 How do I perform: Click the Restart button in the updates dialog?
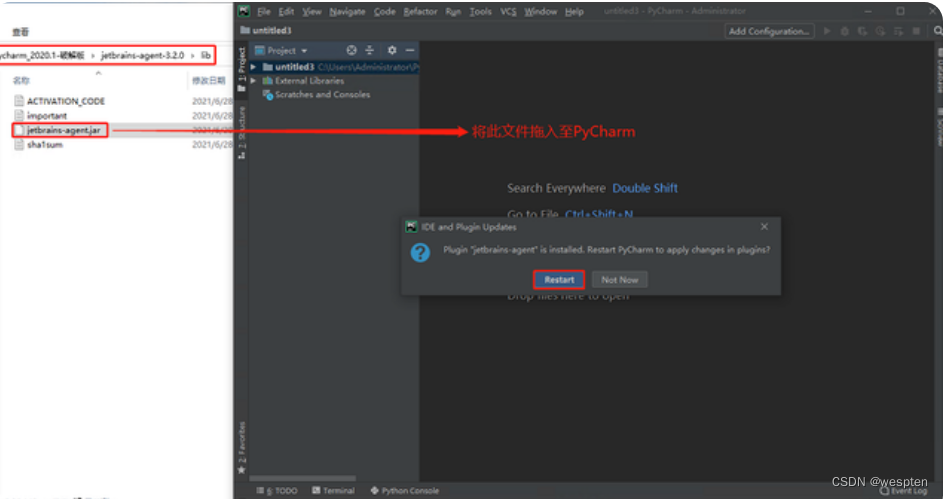[x=559, y=280]
